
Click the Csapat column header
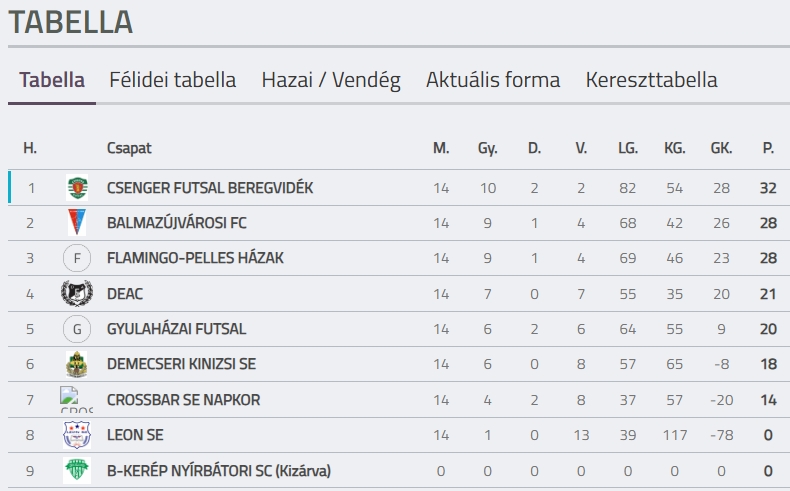tap(129, 148)
